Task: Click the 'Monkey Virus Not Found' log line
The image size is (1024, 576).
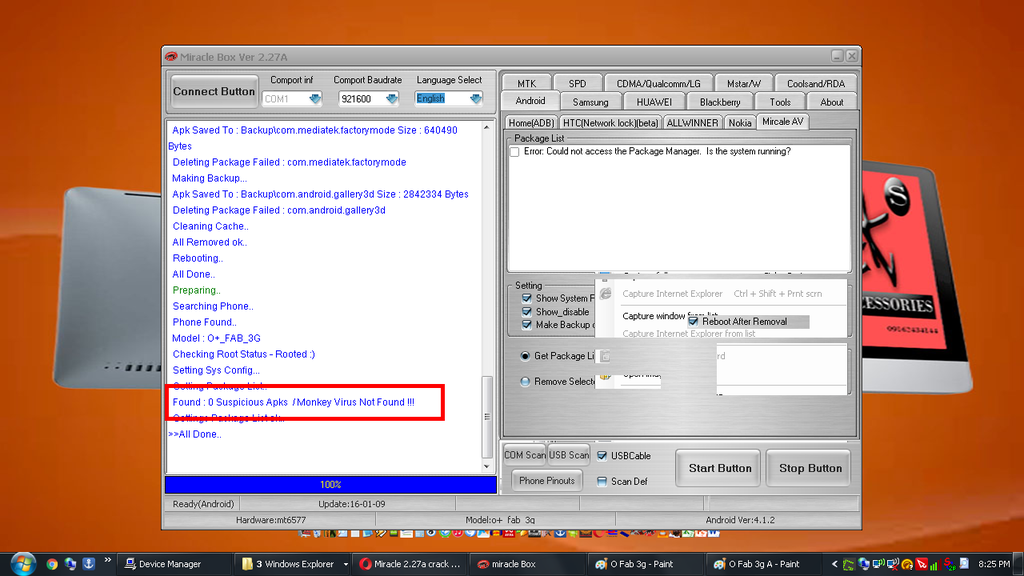Action: (x=293, y=402)
